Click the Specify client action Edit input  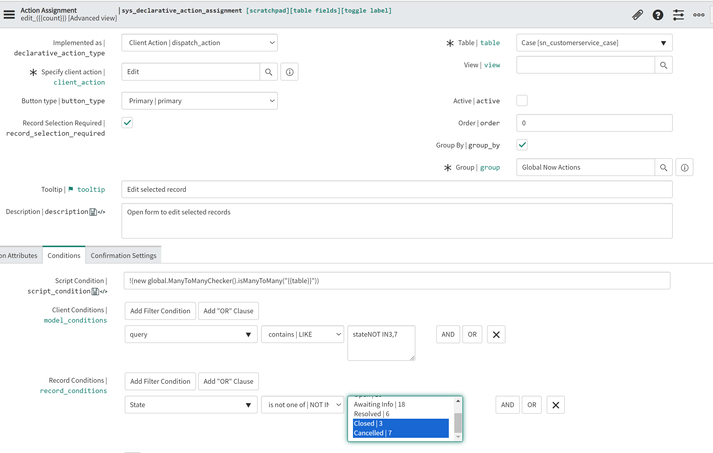[x=191, y=72]
